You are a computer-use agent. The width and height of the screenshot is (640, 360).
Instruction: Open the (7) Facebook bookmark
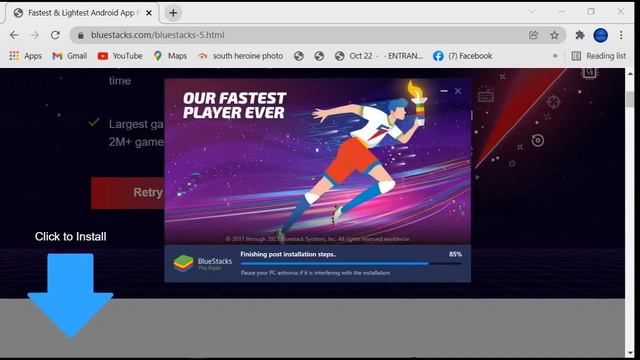point(463,56)
